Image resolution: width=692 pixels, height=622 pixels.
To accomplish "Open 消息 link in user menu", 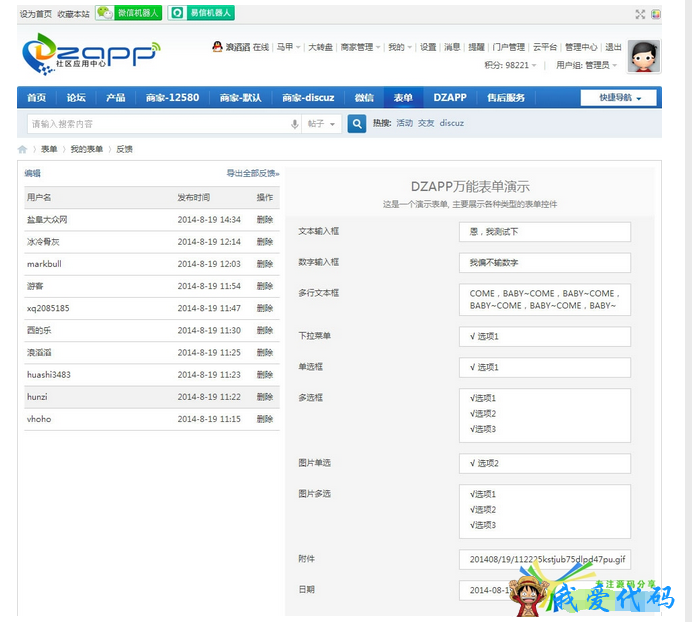I will point(452,47).
